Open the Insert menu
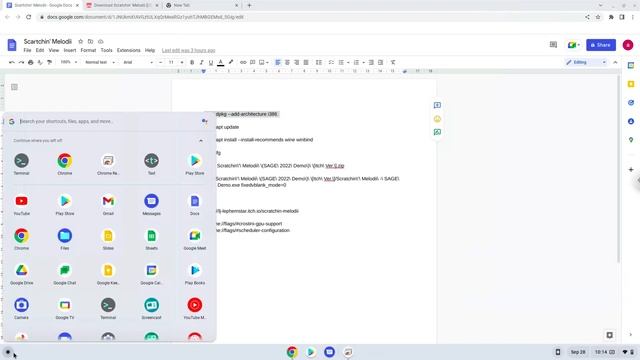 tap(70, 50)
